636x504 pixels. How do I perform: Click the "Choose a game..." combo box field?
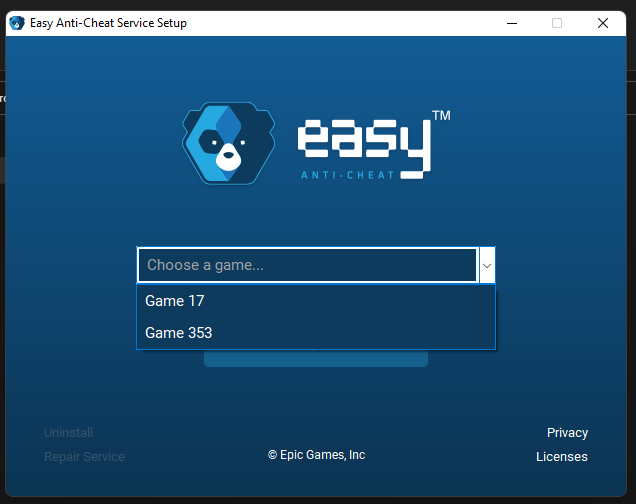coord(307,265)
